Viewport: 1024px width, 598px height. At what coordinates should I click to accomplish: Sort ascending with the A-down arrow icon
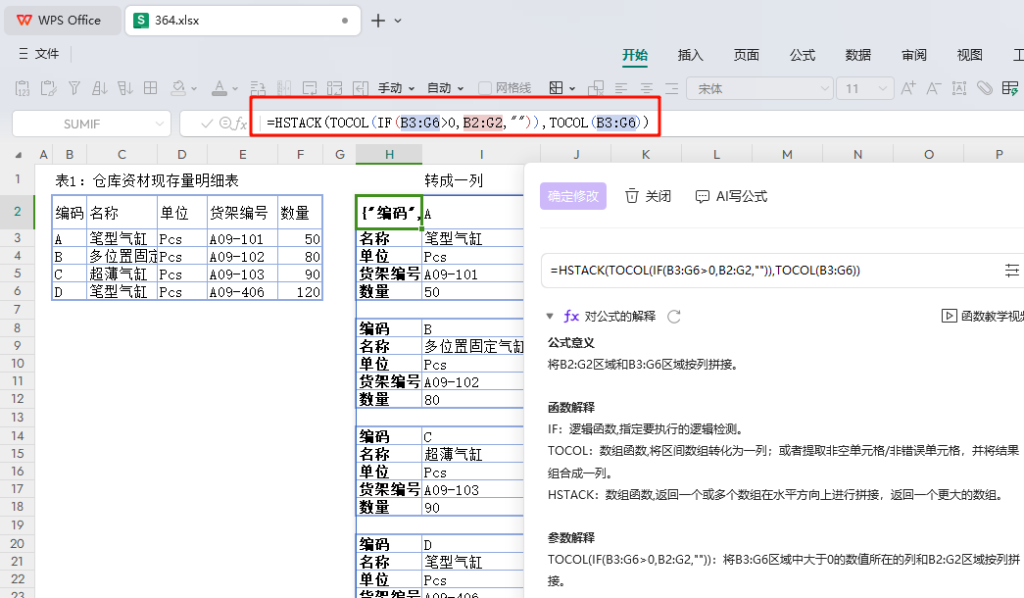(99, 88)
